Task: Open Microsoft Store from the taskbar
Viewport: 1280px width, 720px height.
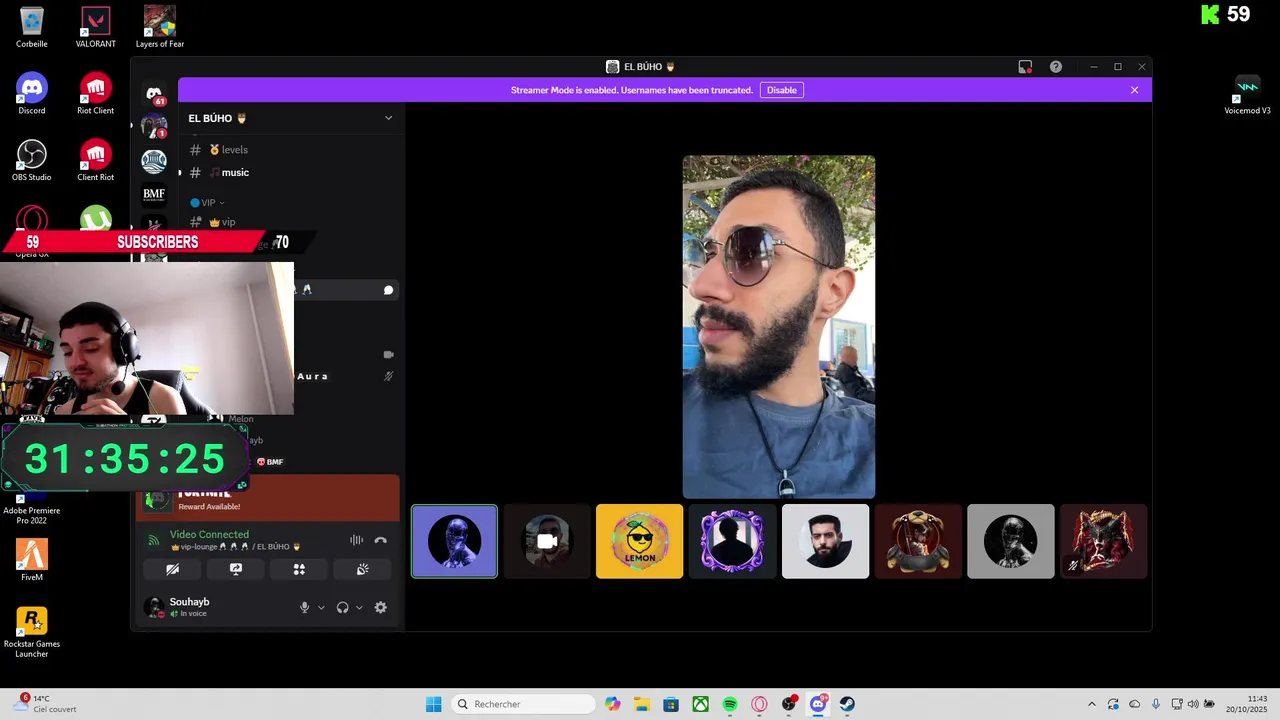Action: [671, 704]
